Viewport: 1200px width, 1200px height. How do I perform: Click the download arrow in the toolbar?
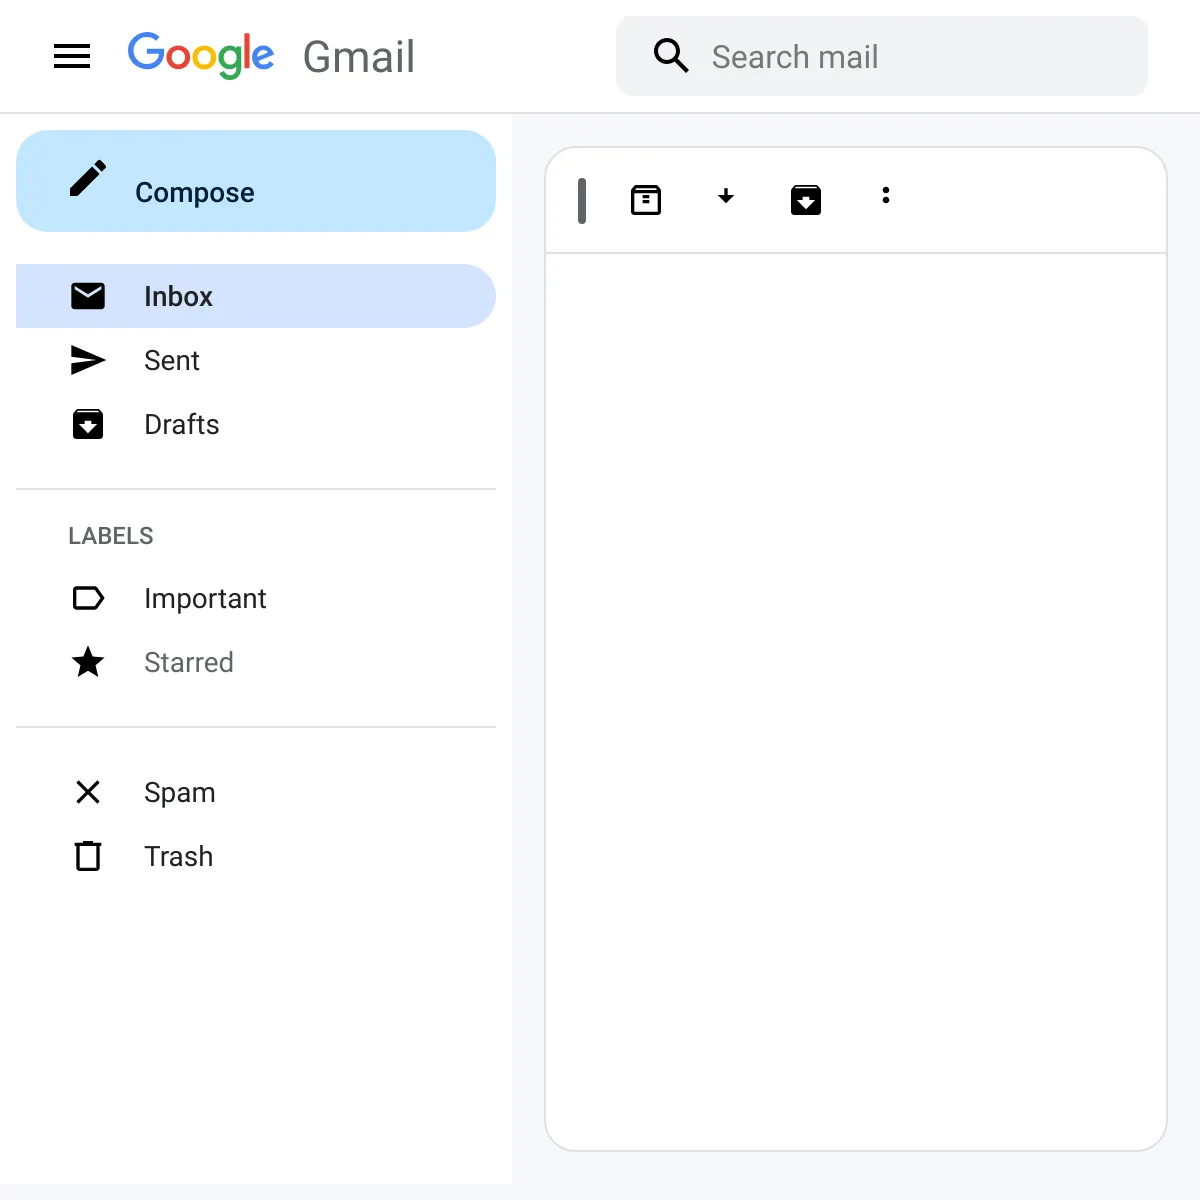[726, 198]
